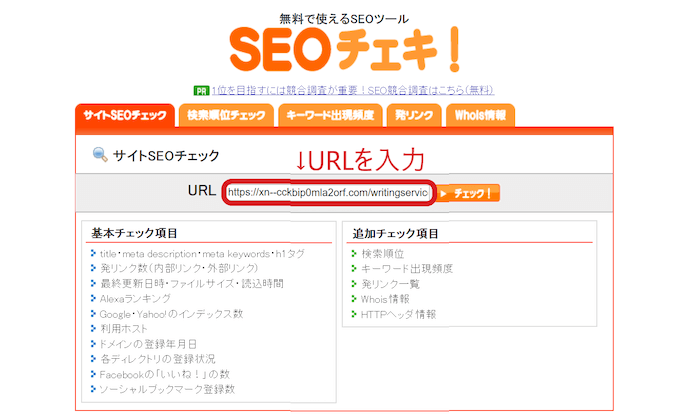Click the 検索順位 item in 追加チェック項目
Image resolution: width=700 pixels, height=420 pixels.
[x=383, y=254]
